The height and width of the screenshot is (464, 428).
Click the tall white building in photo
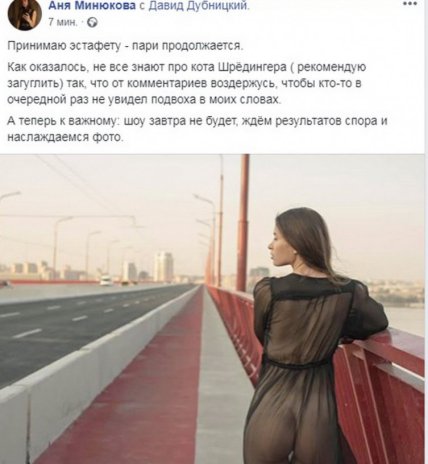(163, 266)
